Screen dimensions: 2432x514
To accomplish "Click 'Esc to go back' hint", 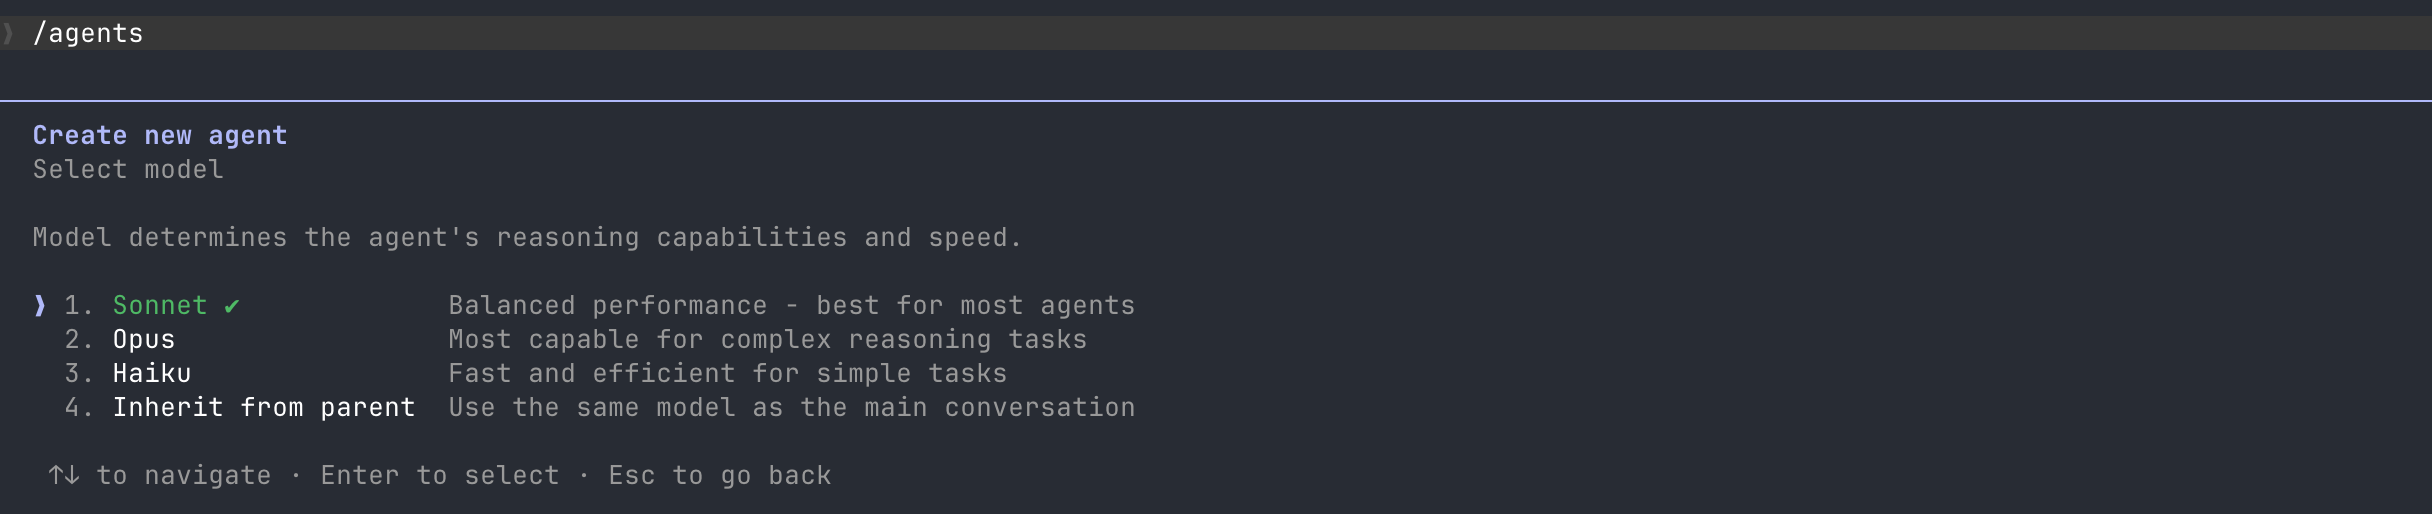I will pos(720,475).
